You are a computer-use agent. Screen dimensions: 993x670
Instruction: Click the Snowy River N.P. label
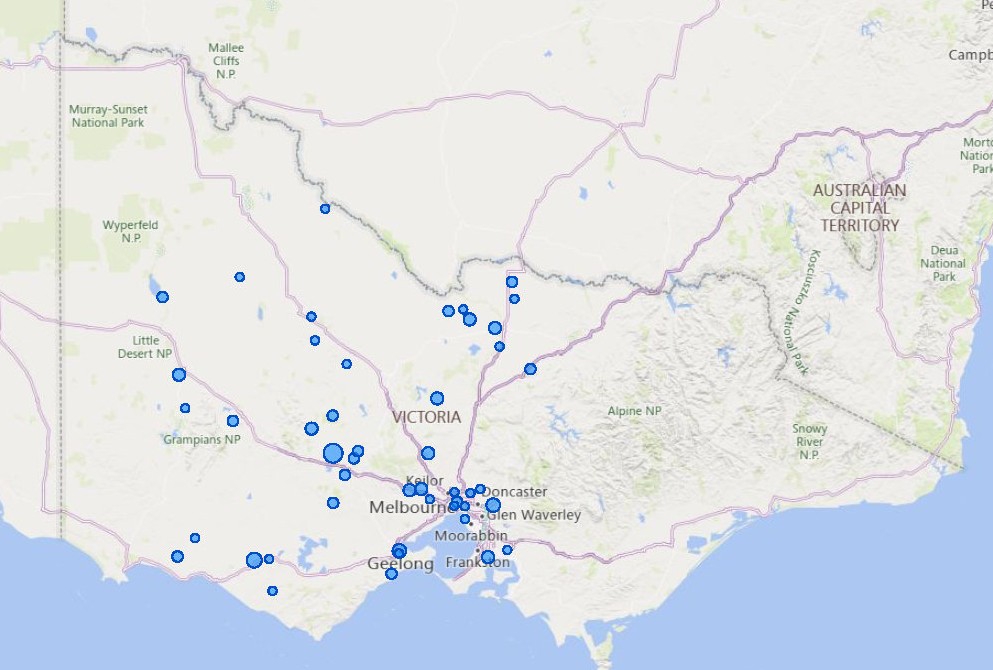tap(809, 441)
